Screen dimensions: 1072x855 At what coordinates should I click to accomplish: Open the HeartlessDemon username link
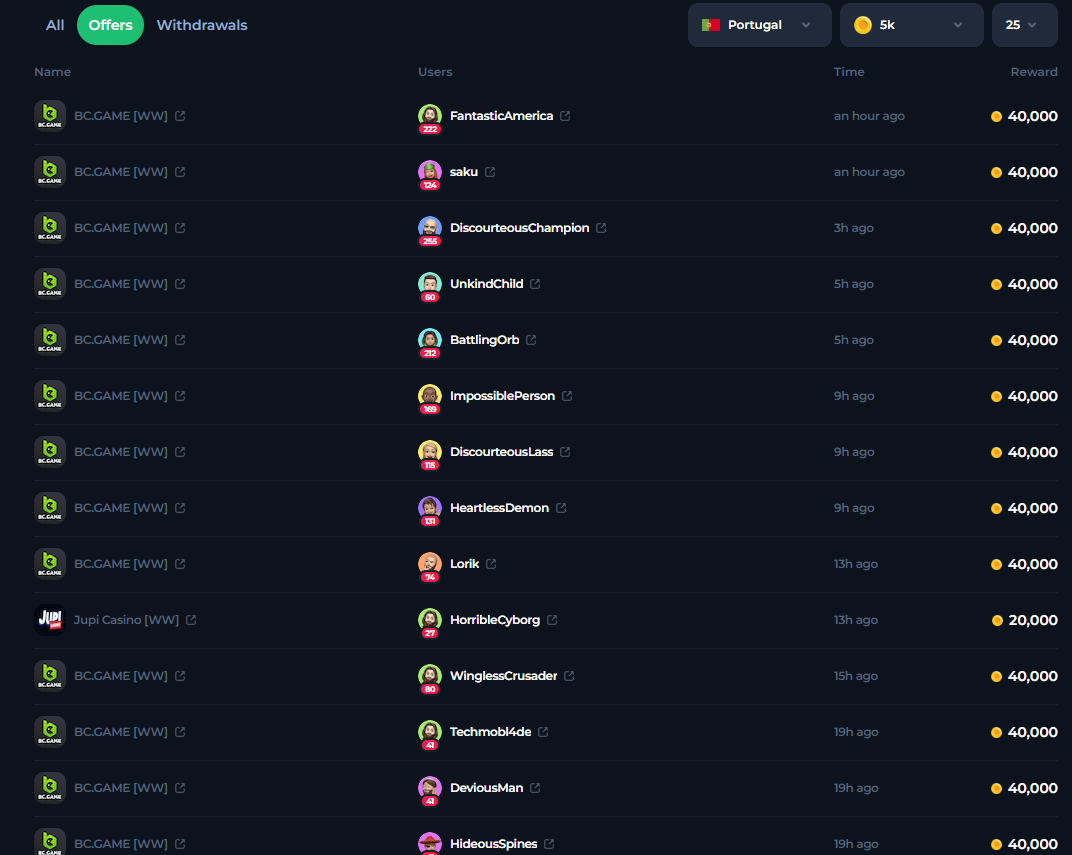[499, 508]
